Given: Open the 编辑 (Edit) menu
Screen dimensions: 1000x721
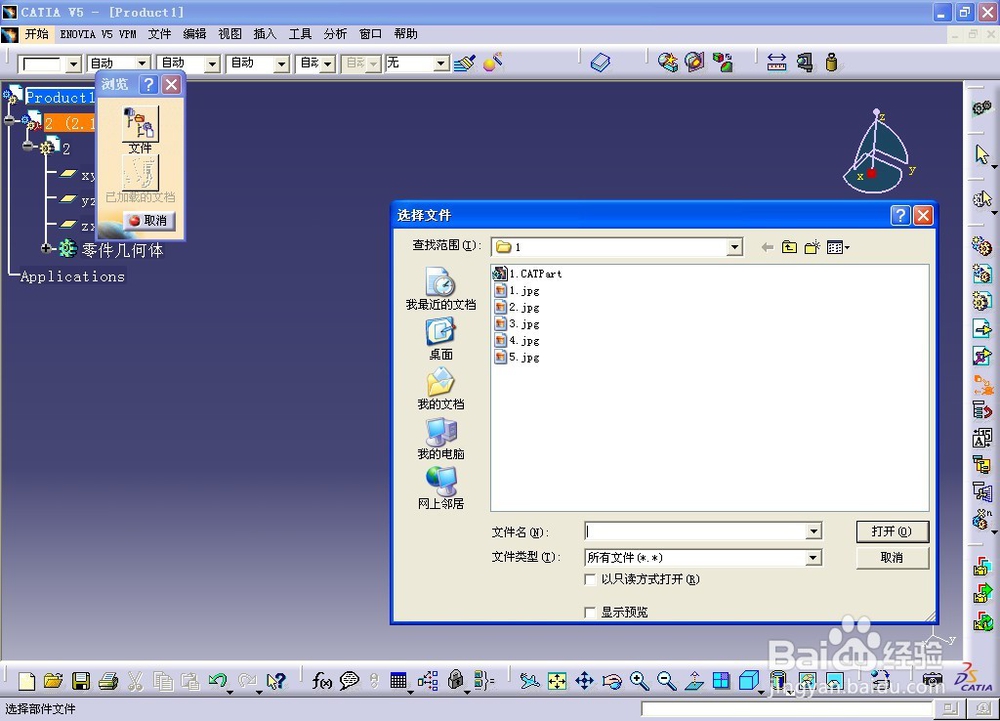Looking at the screenshot, I should 195,34.
